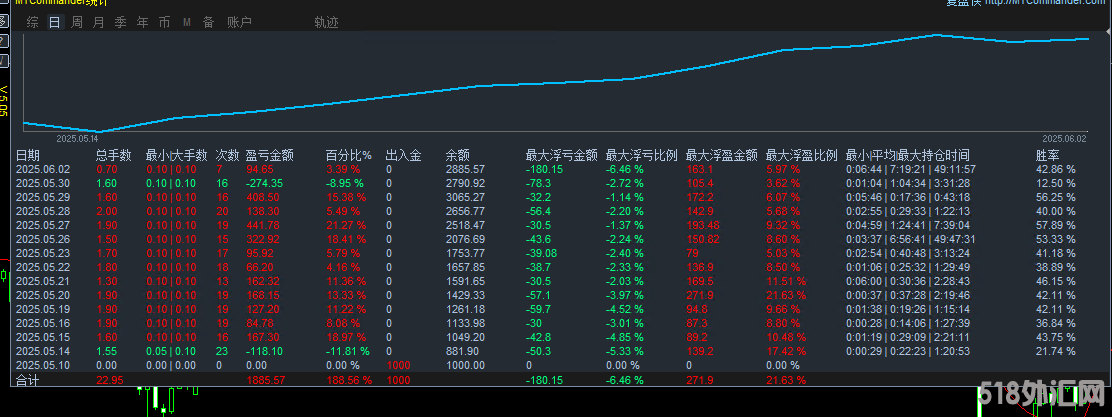Click the 408.50 profit amount
Screen dimensions: 1112x417
(262, 197)
